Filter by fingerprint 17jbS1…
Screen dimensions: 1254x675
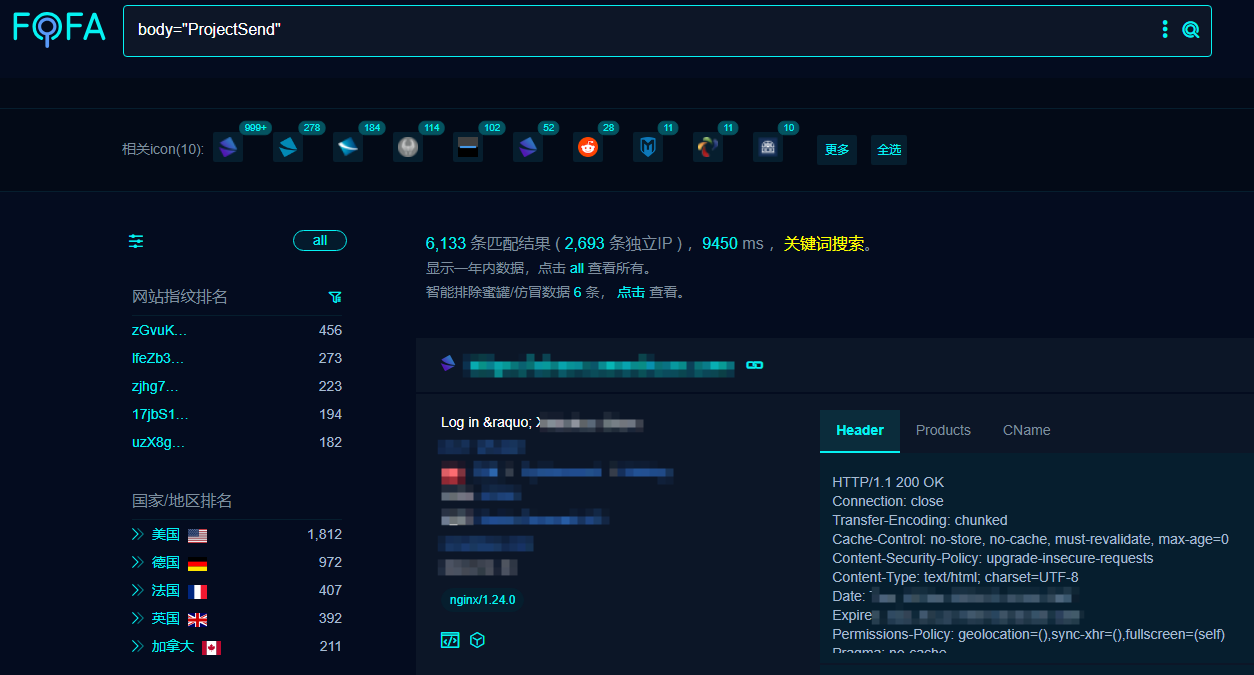coord(160,414)
